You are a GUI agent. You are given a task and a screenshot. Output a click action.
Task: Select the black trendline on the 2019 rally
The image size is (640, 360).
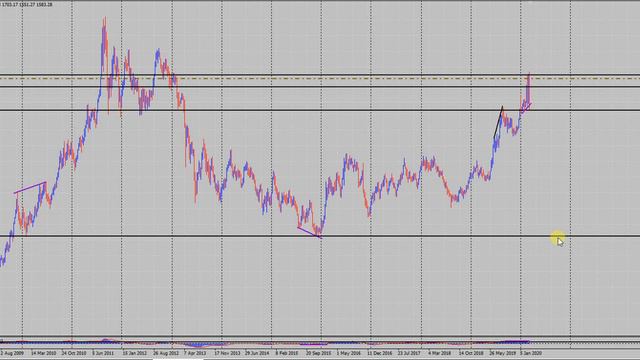pyautogui.click(x=498, y=122)
